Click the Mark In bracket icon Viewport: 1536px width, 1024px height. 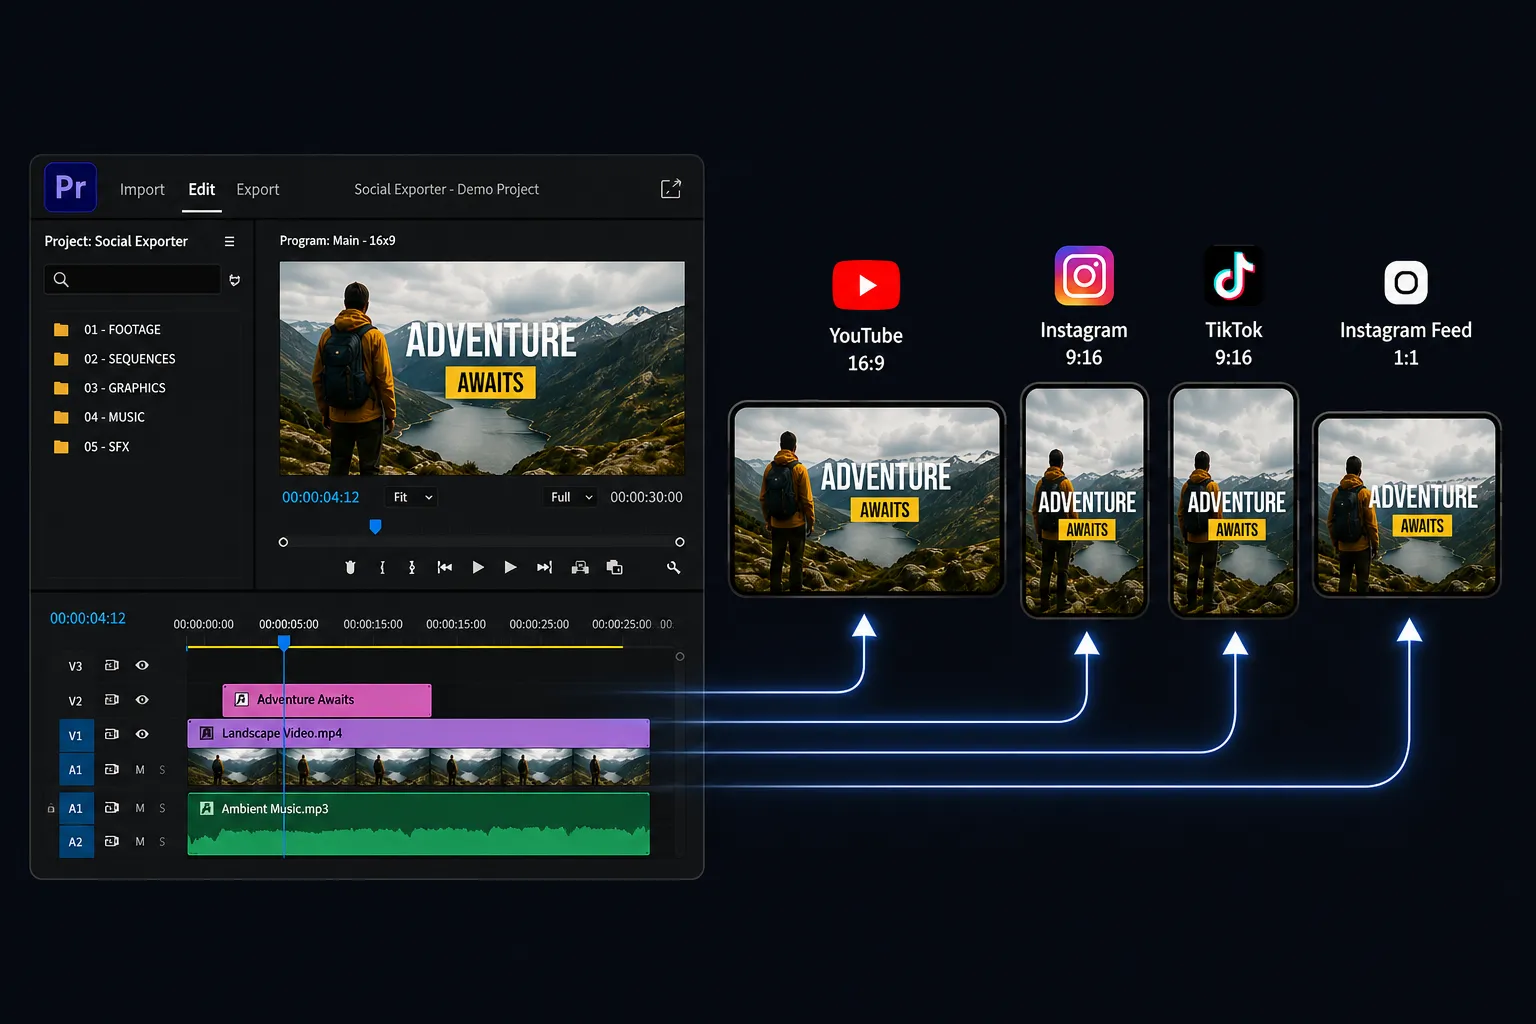pyautogui.click(x=382, y=567)
